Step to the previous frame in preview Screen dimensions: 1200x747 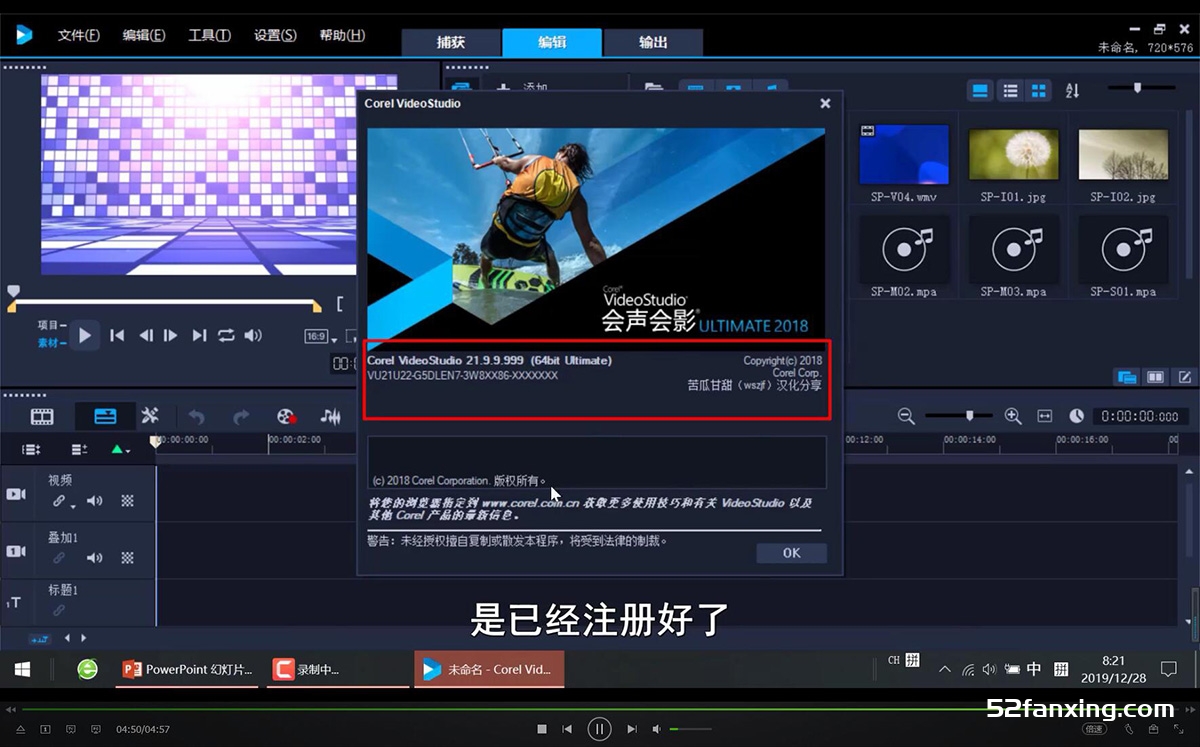pos(146,336)
